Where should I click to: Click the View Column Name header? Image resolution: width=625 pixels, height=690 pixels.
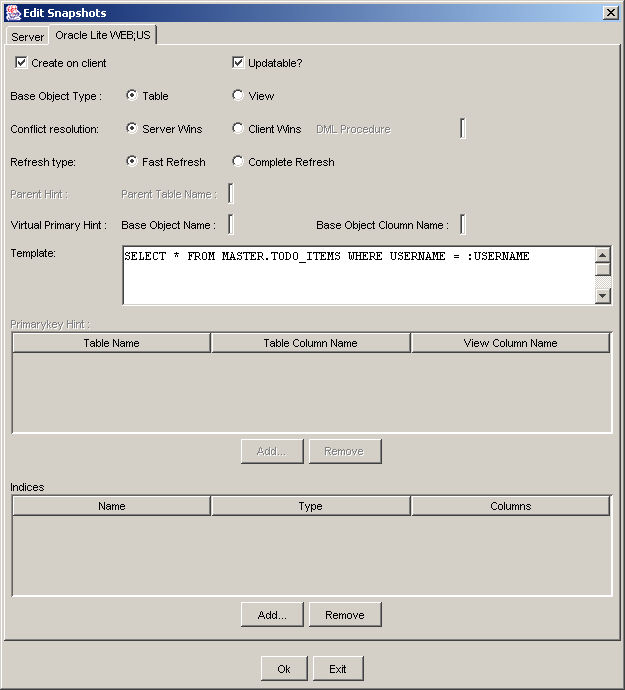(511, 343)
